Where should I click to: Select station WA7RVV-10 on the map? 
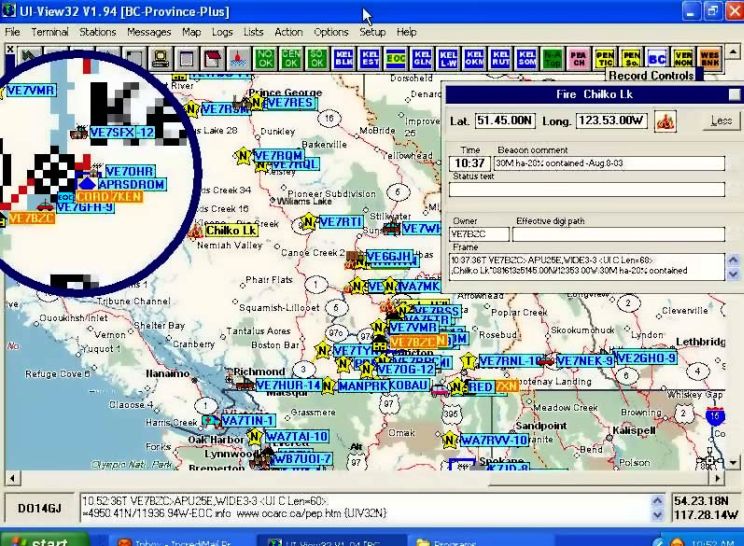[493, 440]
